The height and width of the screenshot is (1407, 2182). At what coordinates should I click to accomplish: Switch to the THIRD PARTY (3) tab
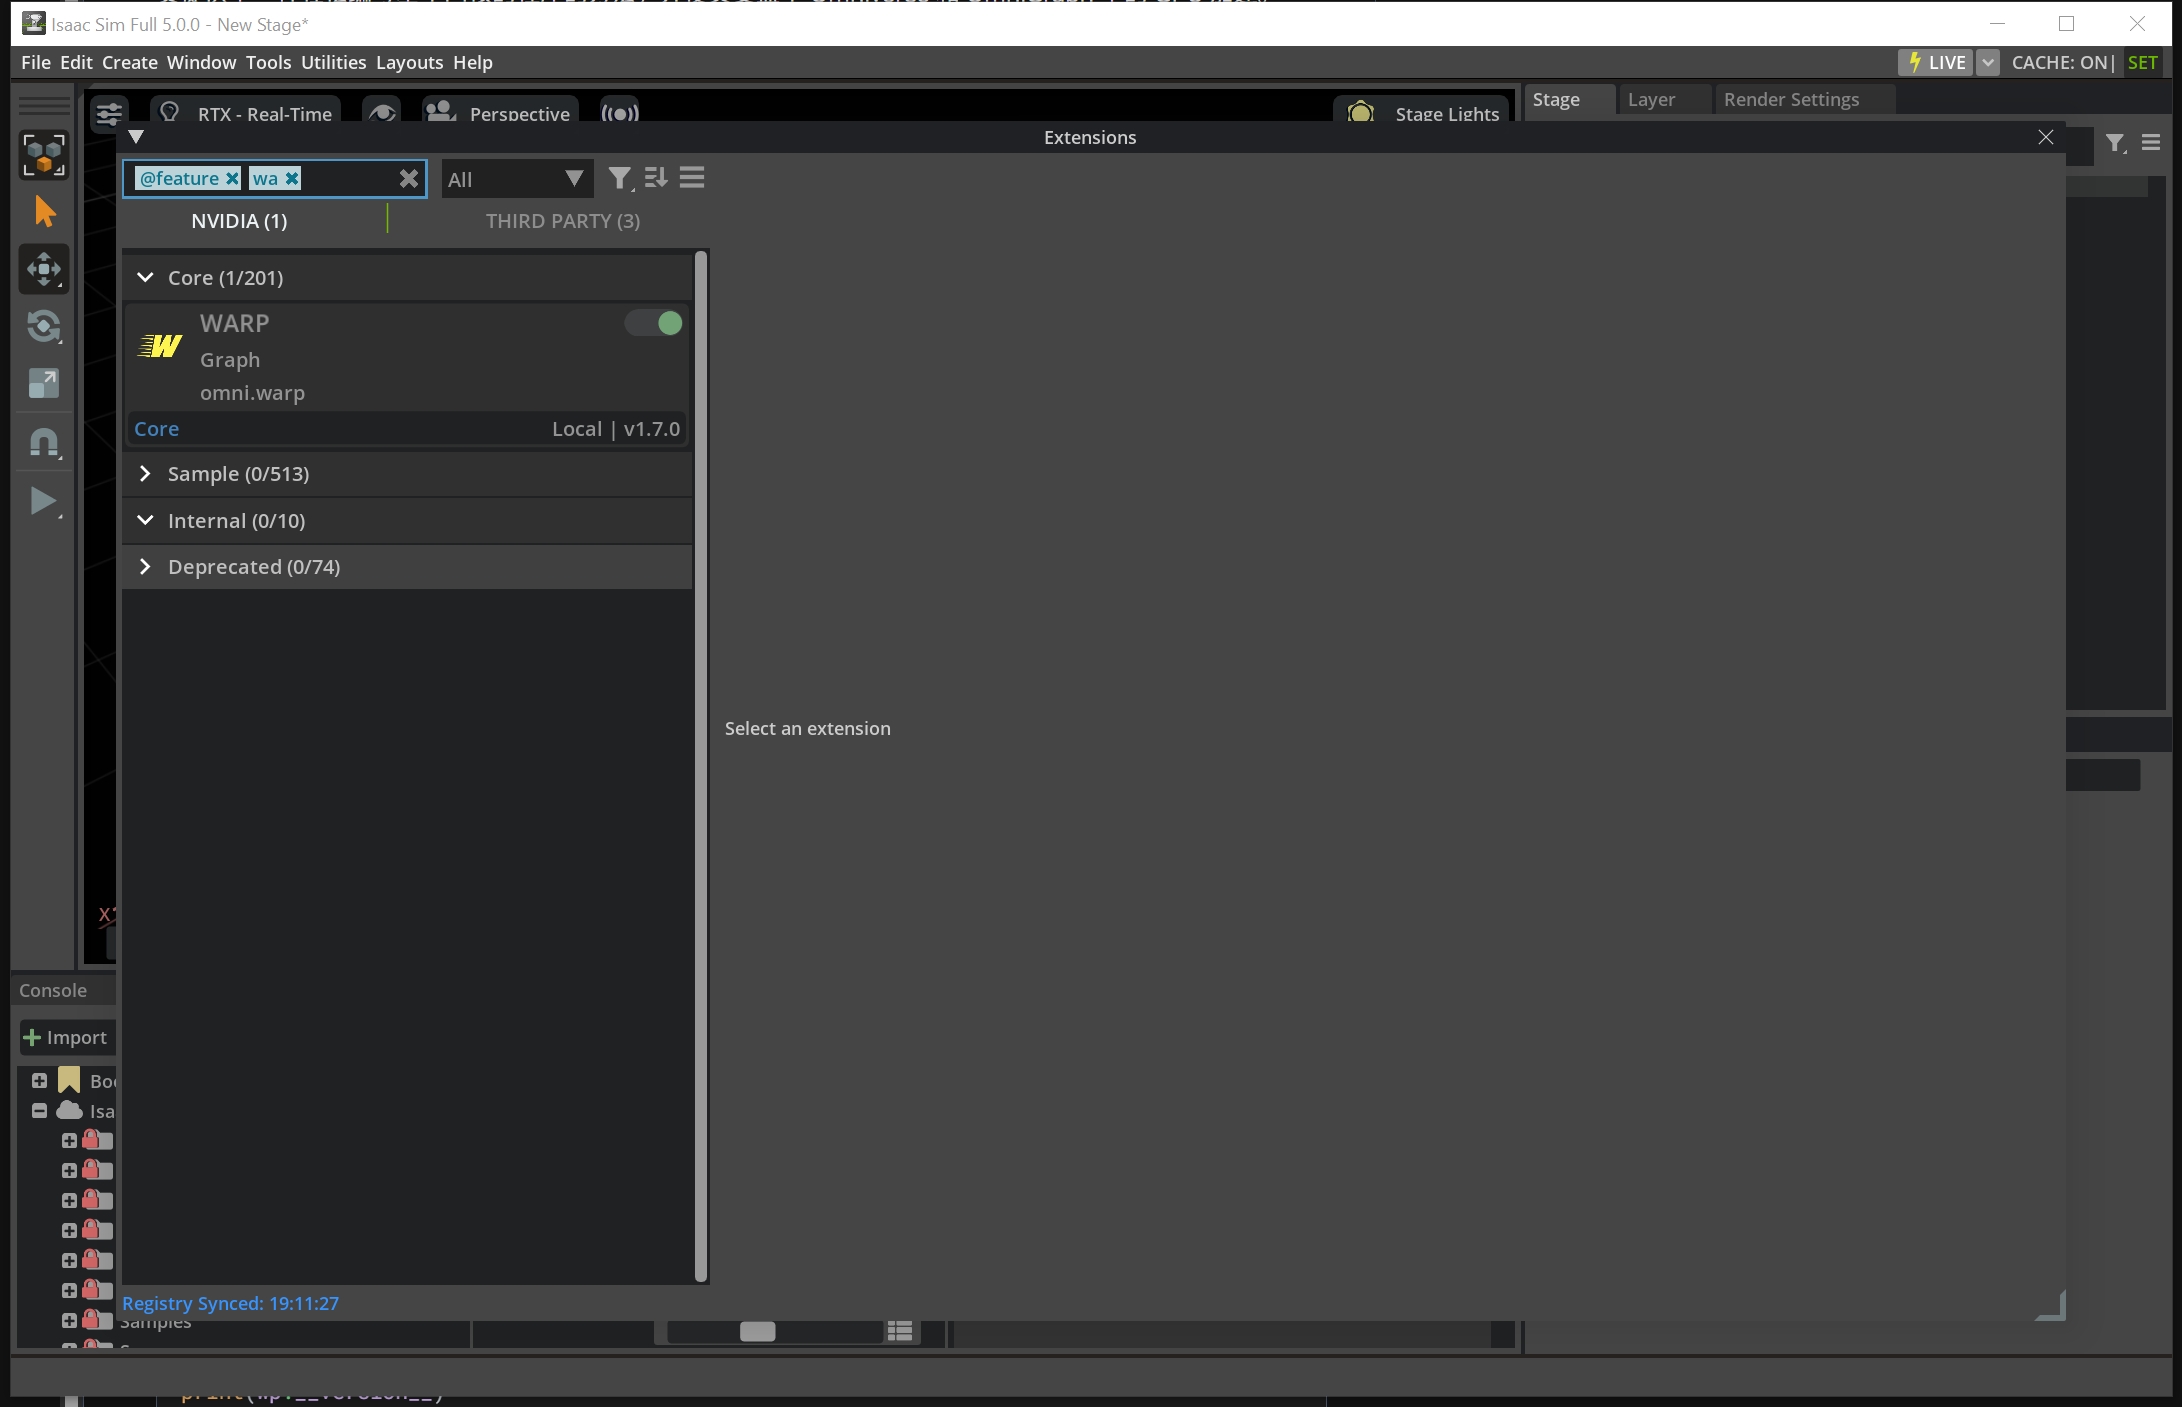click(x=561, y=221)
